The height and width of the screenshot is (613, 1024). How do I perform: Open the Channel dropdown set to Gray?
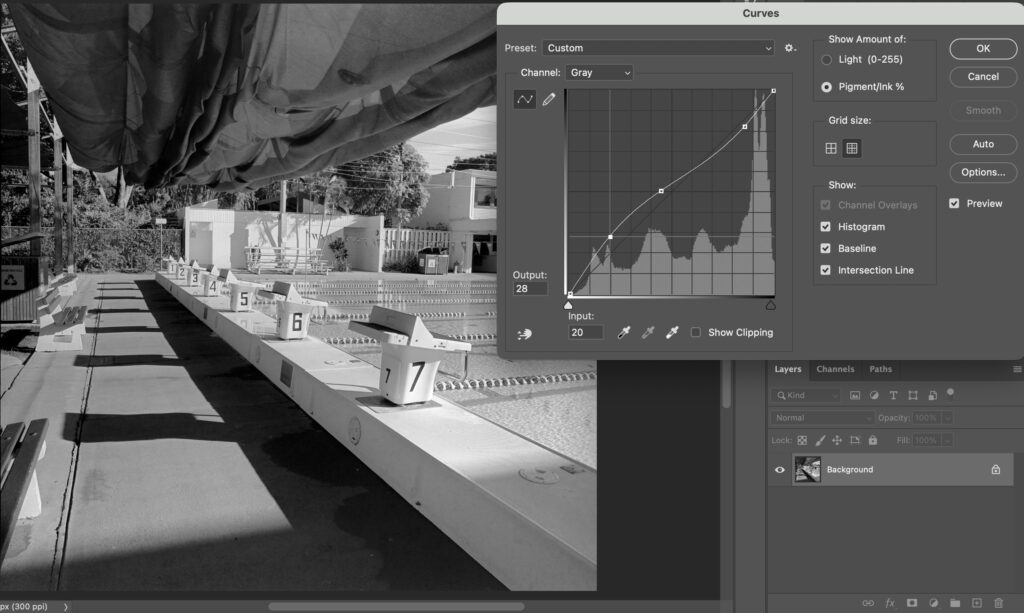tap(599, 73)
